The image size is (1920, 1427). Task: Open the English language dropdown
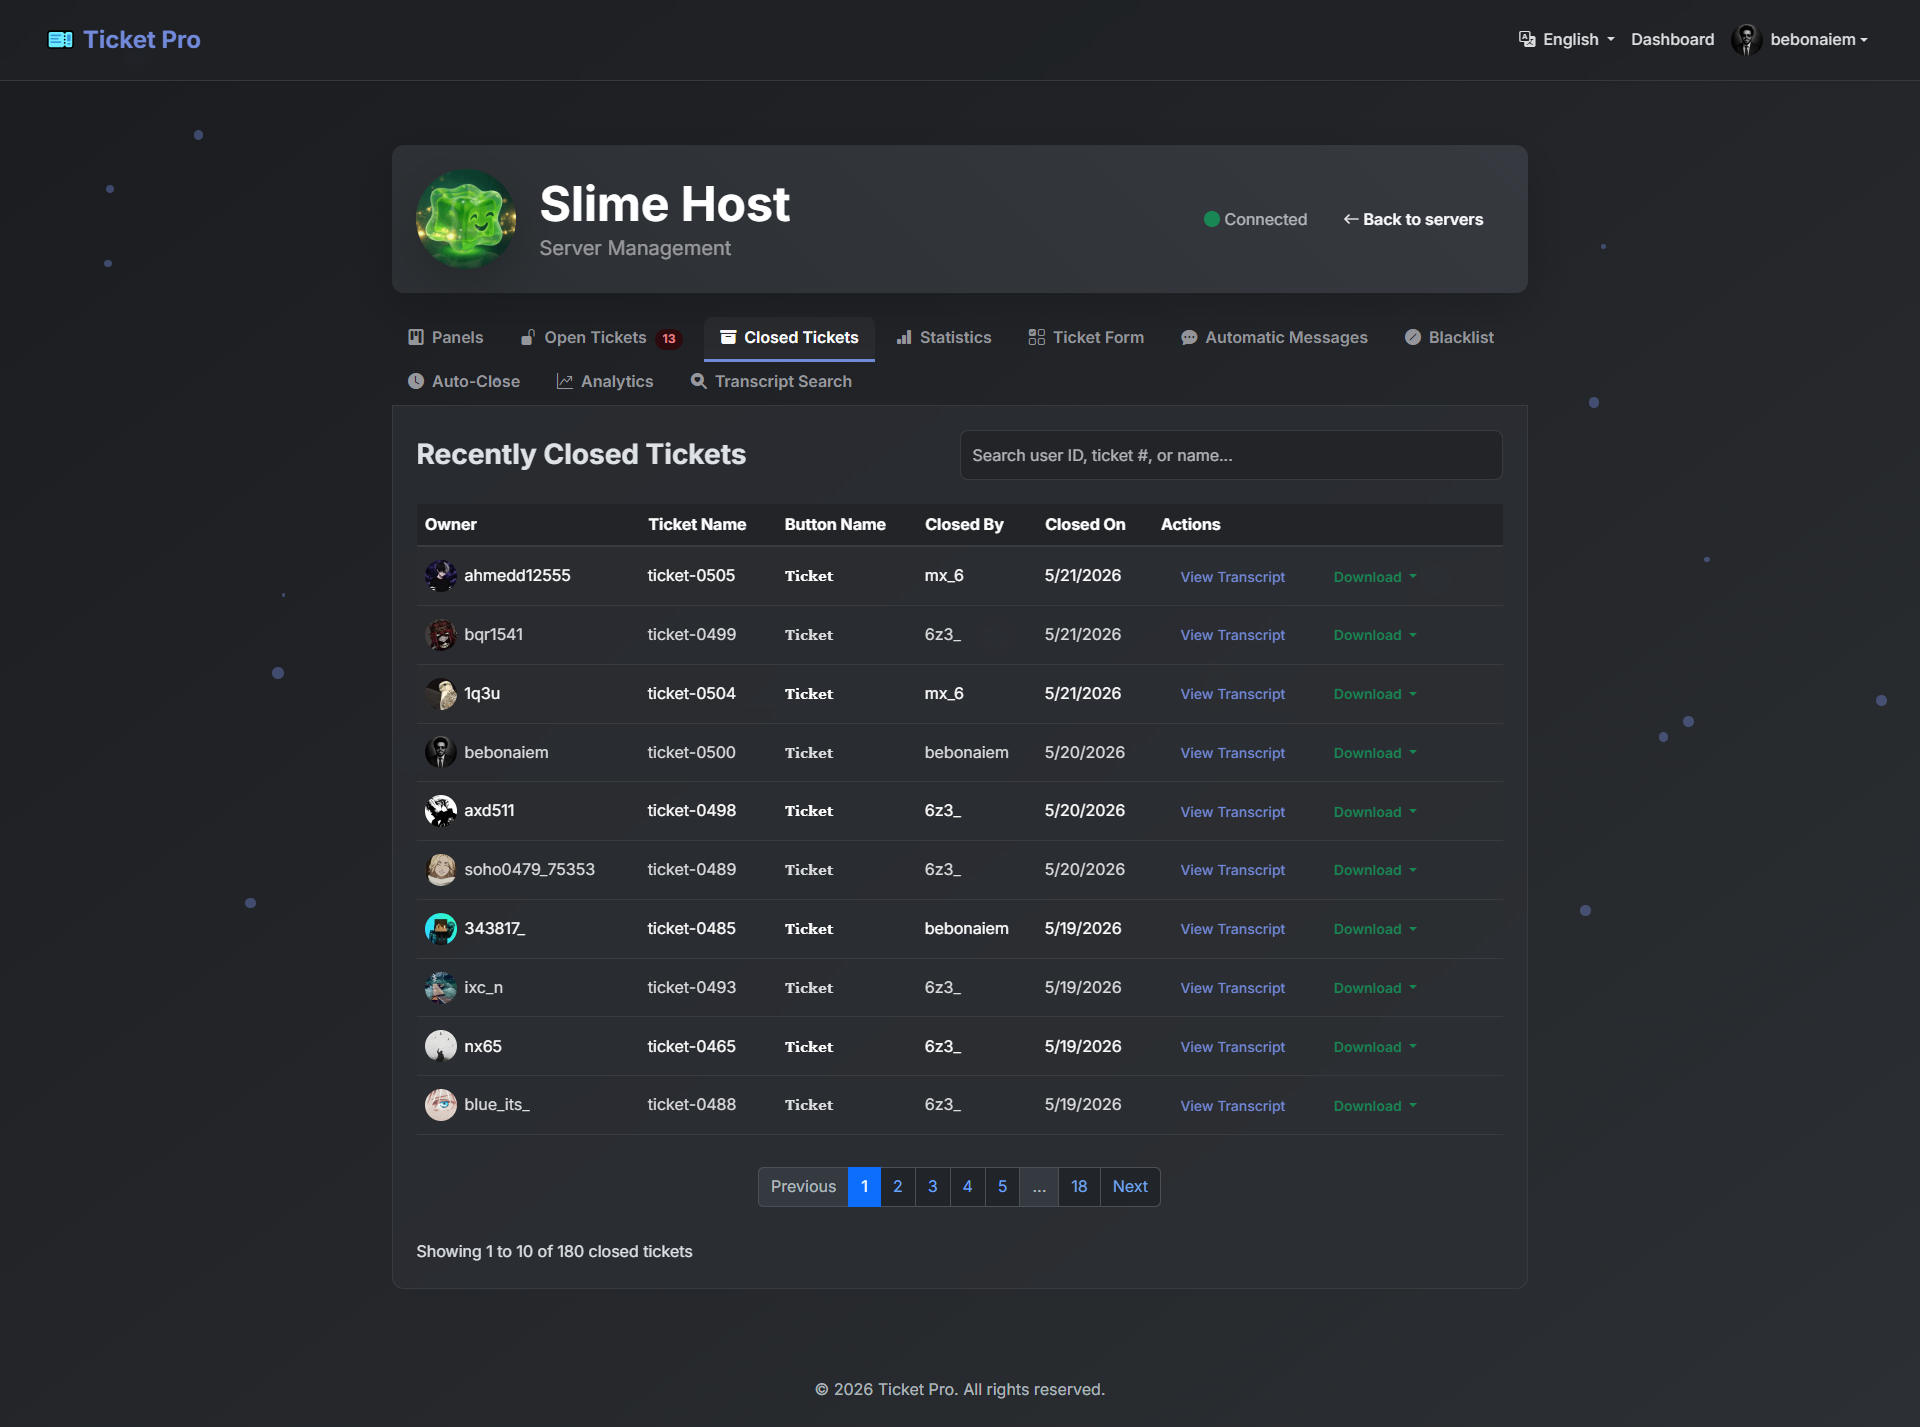[x=1566, y=39]
